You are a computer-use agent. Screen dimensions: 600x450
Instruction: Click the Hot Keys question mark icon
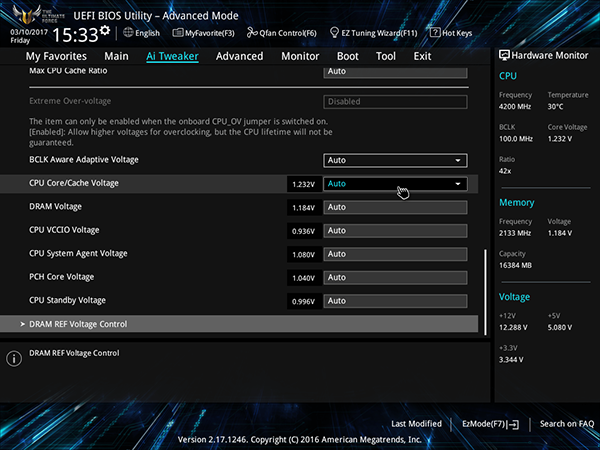[435, 33]
